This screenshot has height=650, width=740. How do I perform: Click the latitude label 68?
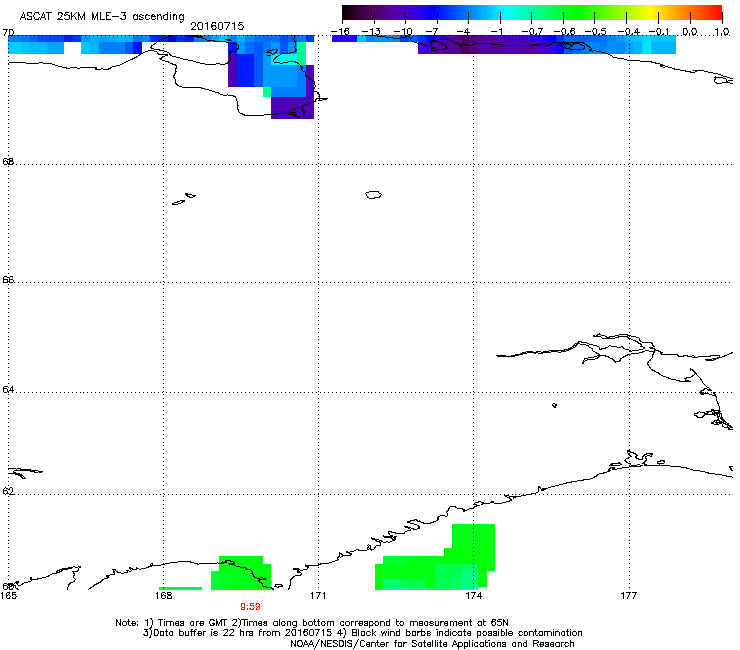pos(8,161)
